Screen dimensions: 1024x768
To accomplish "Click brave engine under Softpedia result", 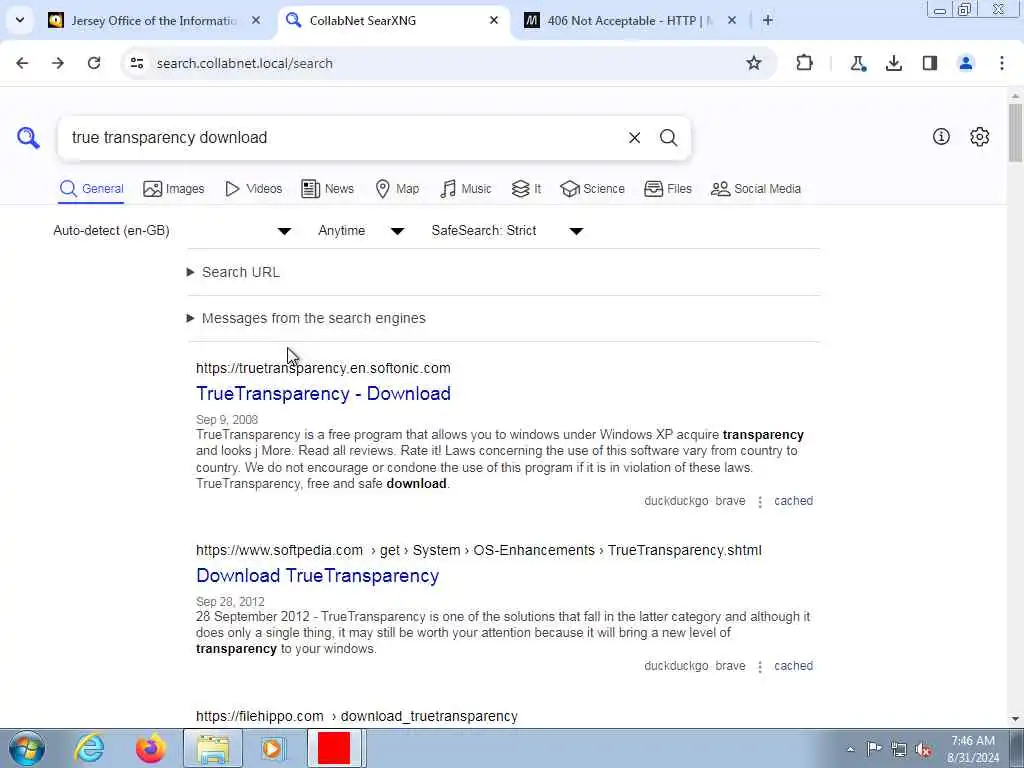I will pyautogui.click(x=730, y=665).
